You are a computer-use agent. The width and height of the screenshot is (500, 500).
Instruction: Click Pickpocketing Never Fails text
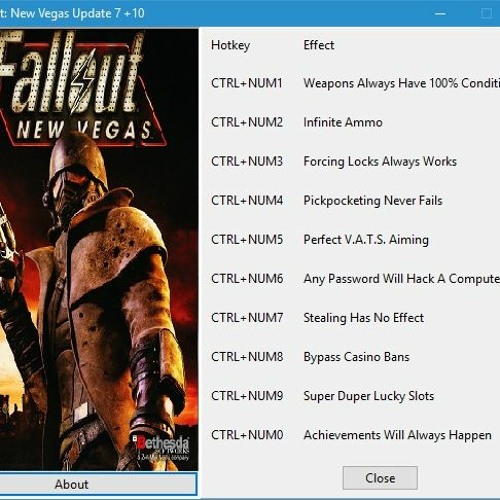[x=373, y=201]
